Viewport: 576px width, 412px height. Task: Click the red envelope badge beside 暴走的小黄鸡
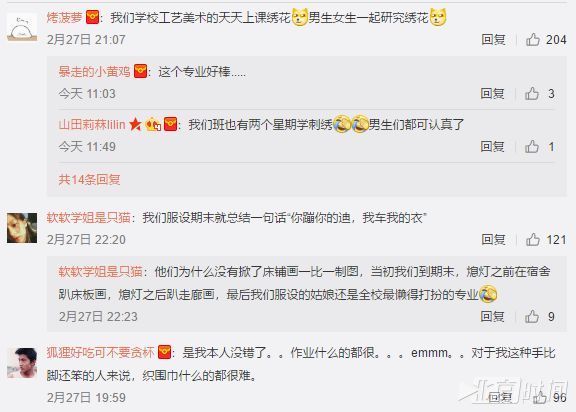[x=140, y=71]
